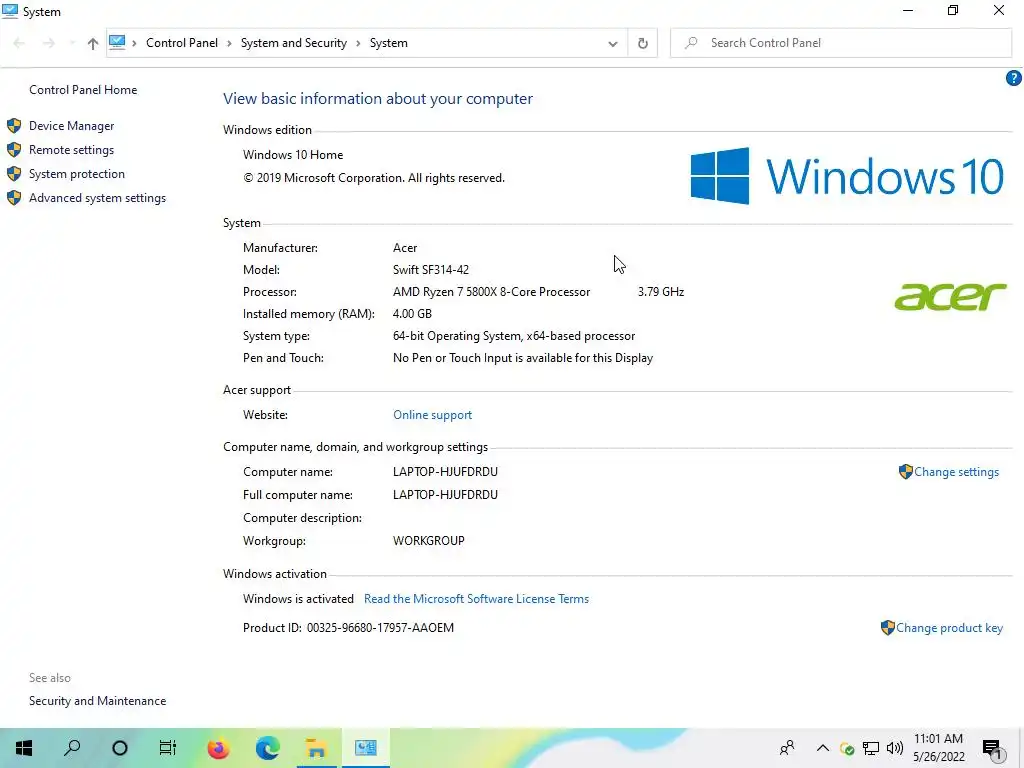Open the People icon in taskbar
This screenshot has height=768, width=1024.
[x=788, y=748]
